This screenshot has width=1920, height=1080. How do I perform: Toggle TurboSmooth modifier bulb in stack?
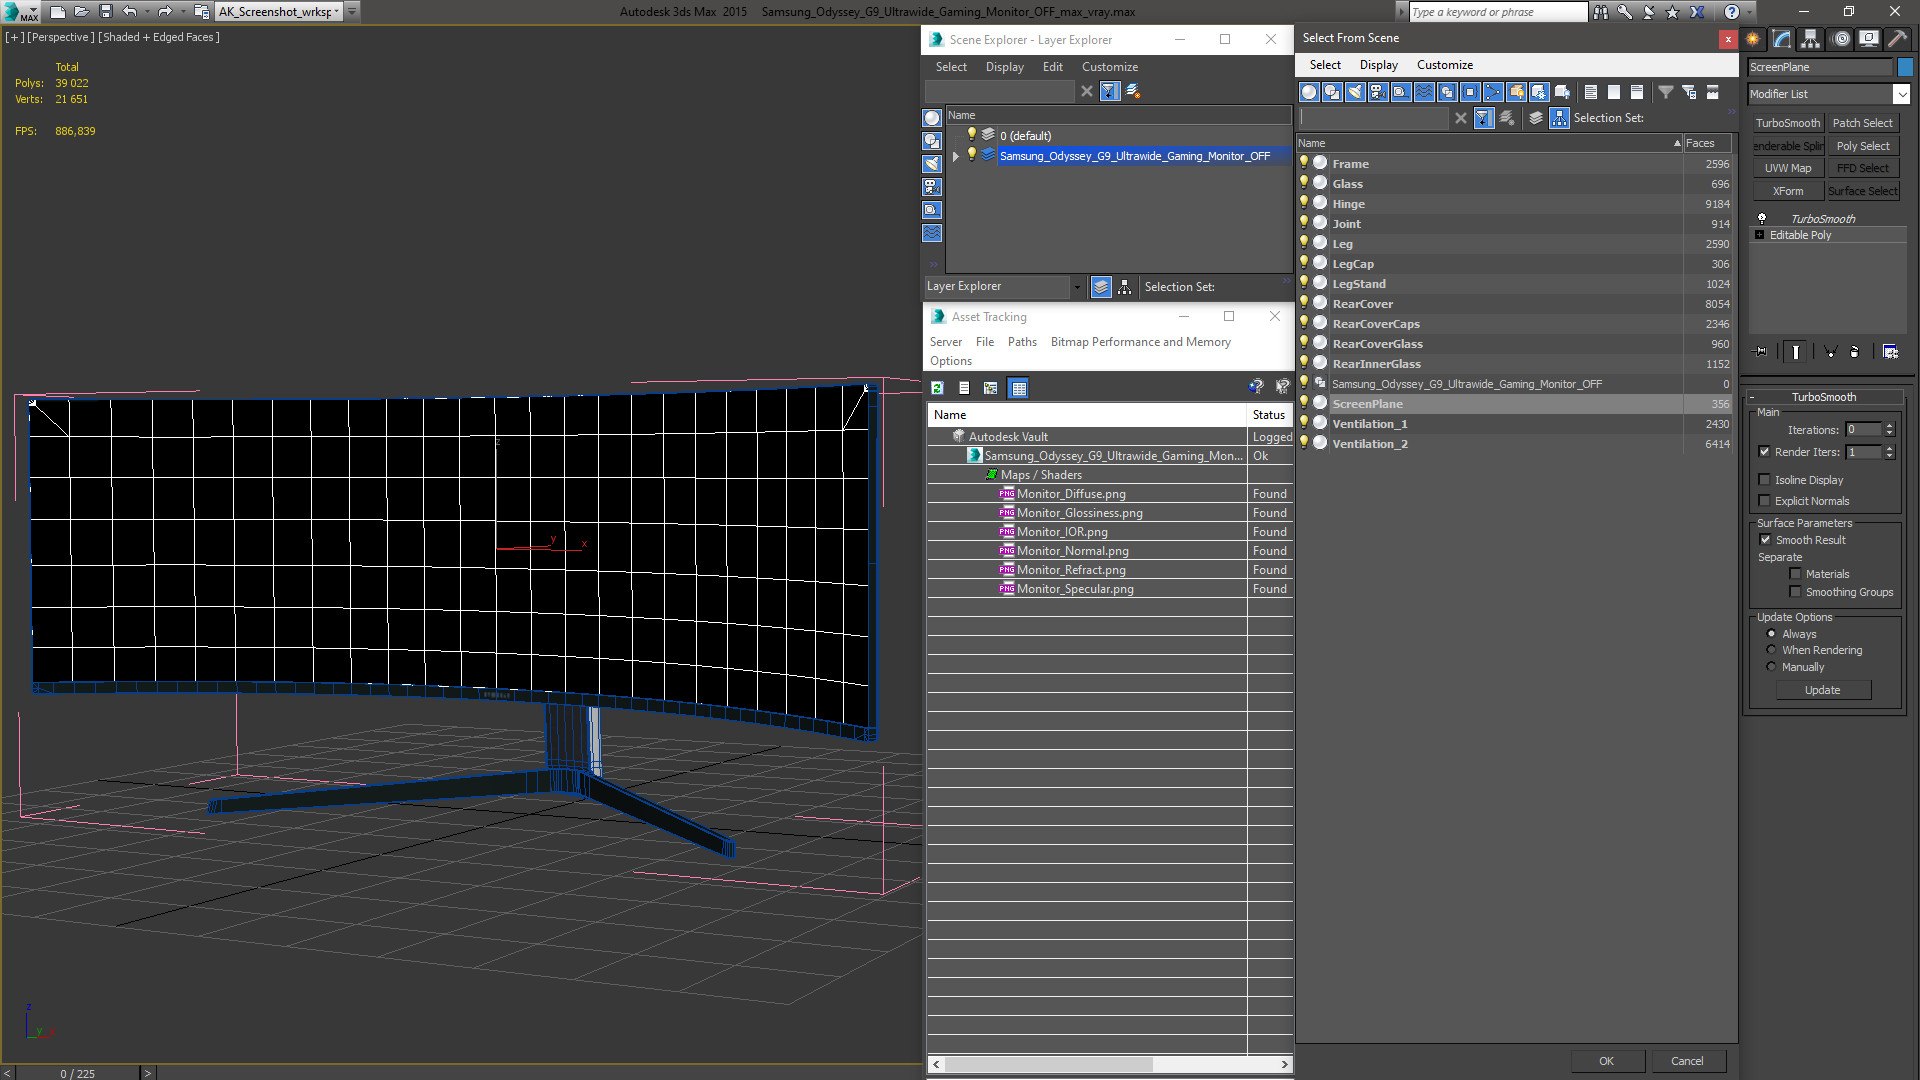1762,218
